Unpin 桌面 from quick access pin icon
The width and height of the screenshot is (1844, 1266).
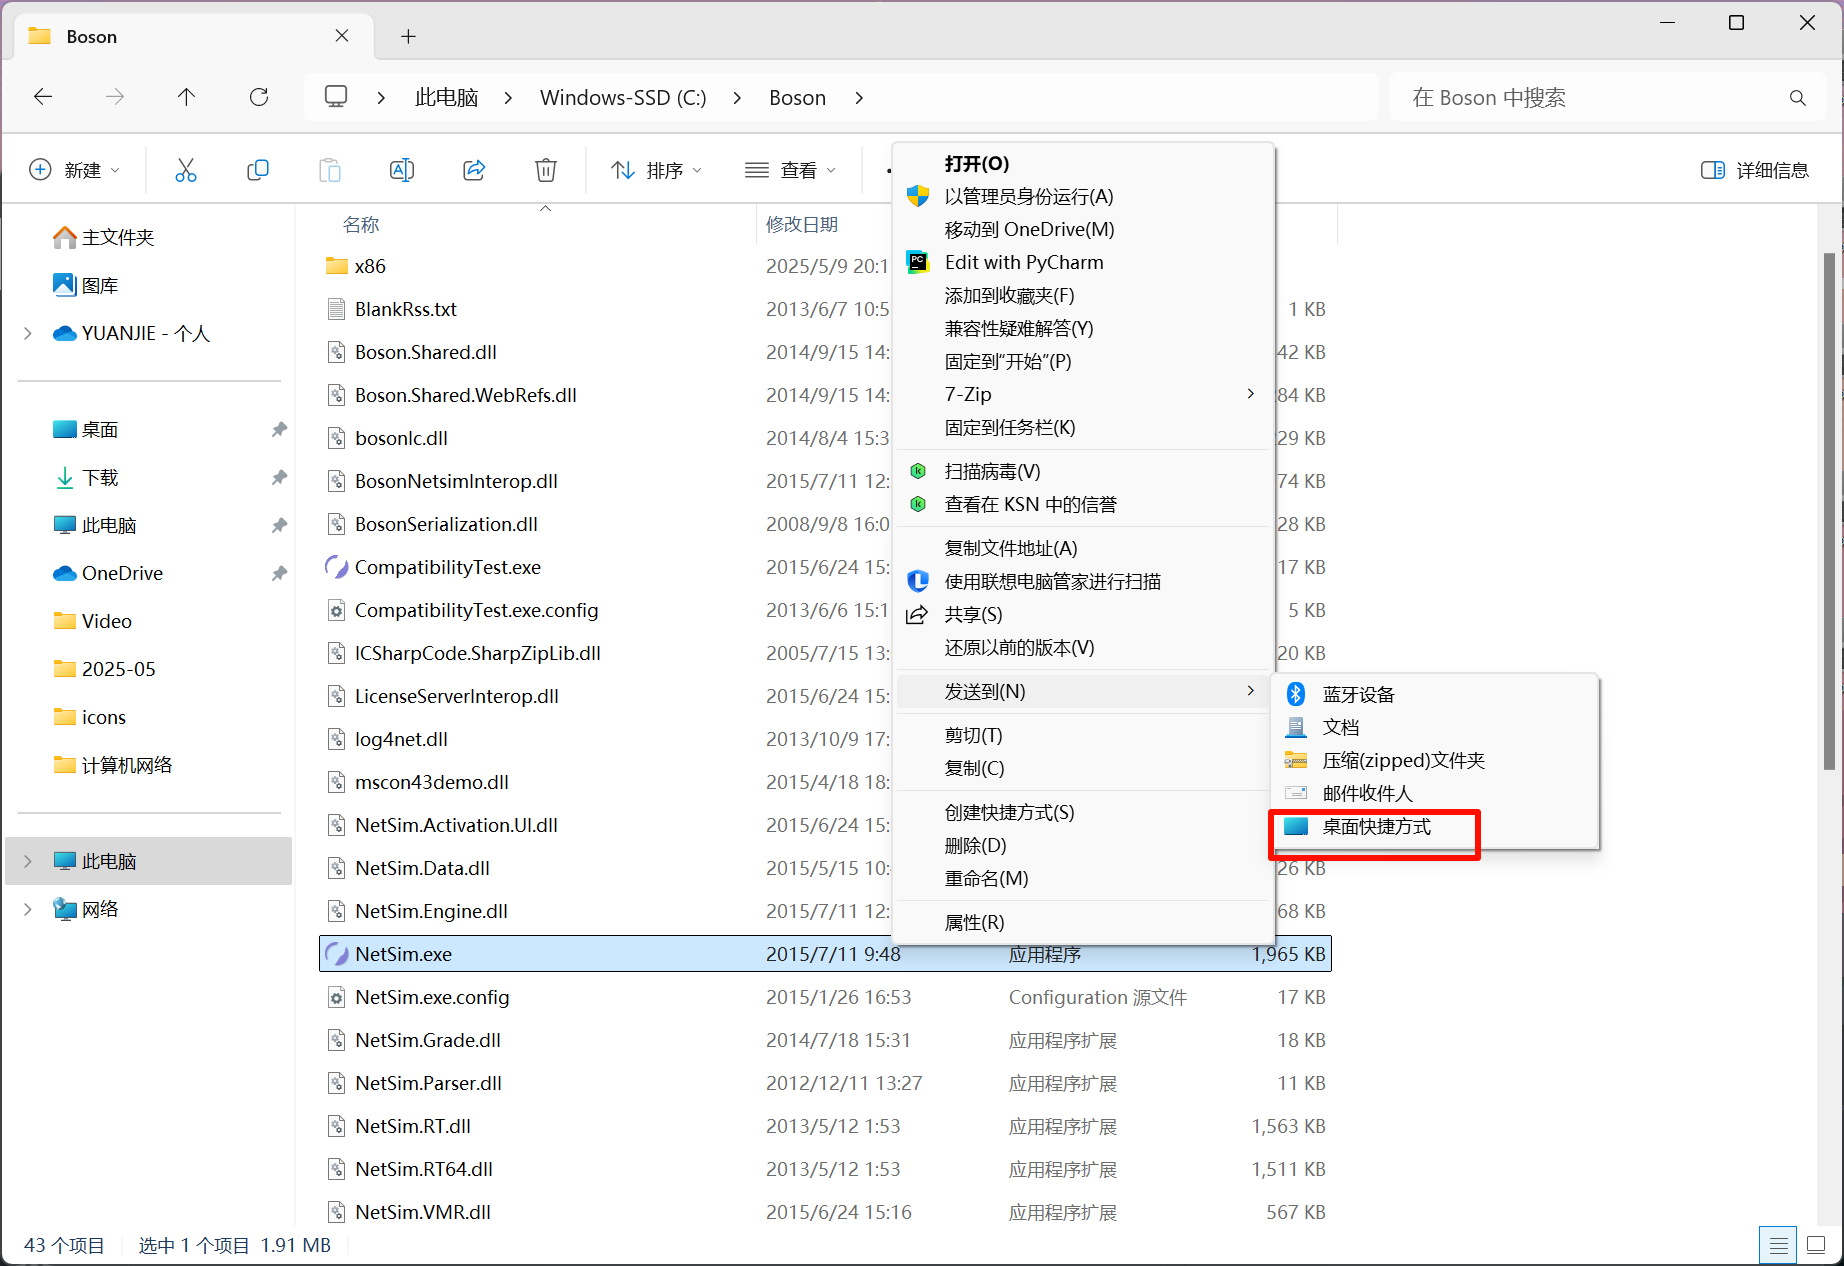coord(279,429)
